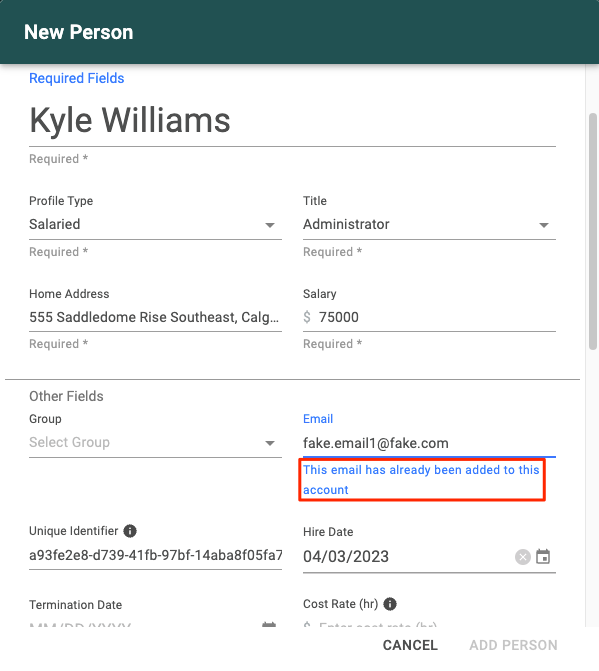Click the Home Address input field
Image resolution: width=599 pixels, height=671 pixels.
(x=155, y=318)
